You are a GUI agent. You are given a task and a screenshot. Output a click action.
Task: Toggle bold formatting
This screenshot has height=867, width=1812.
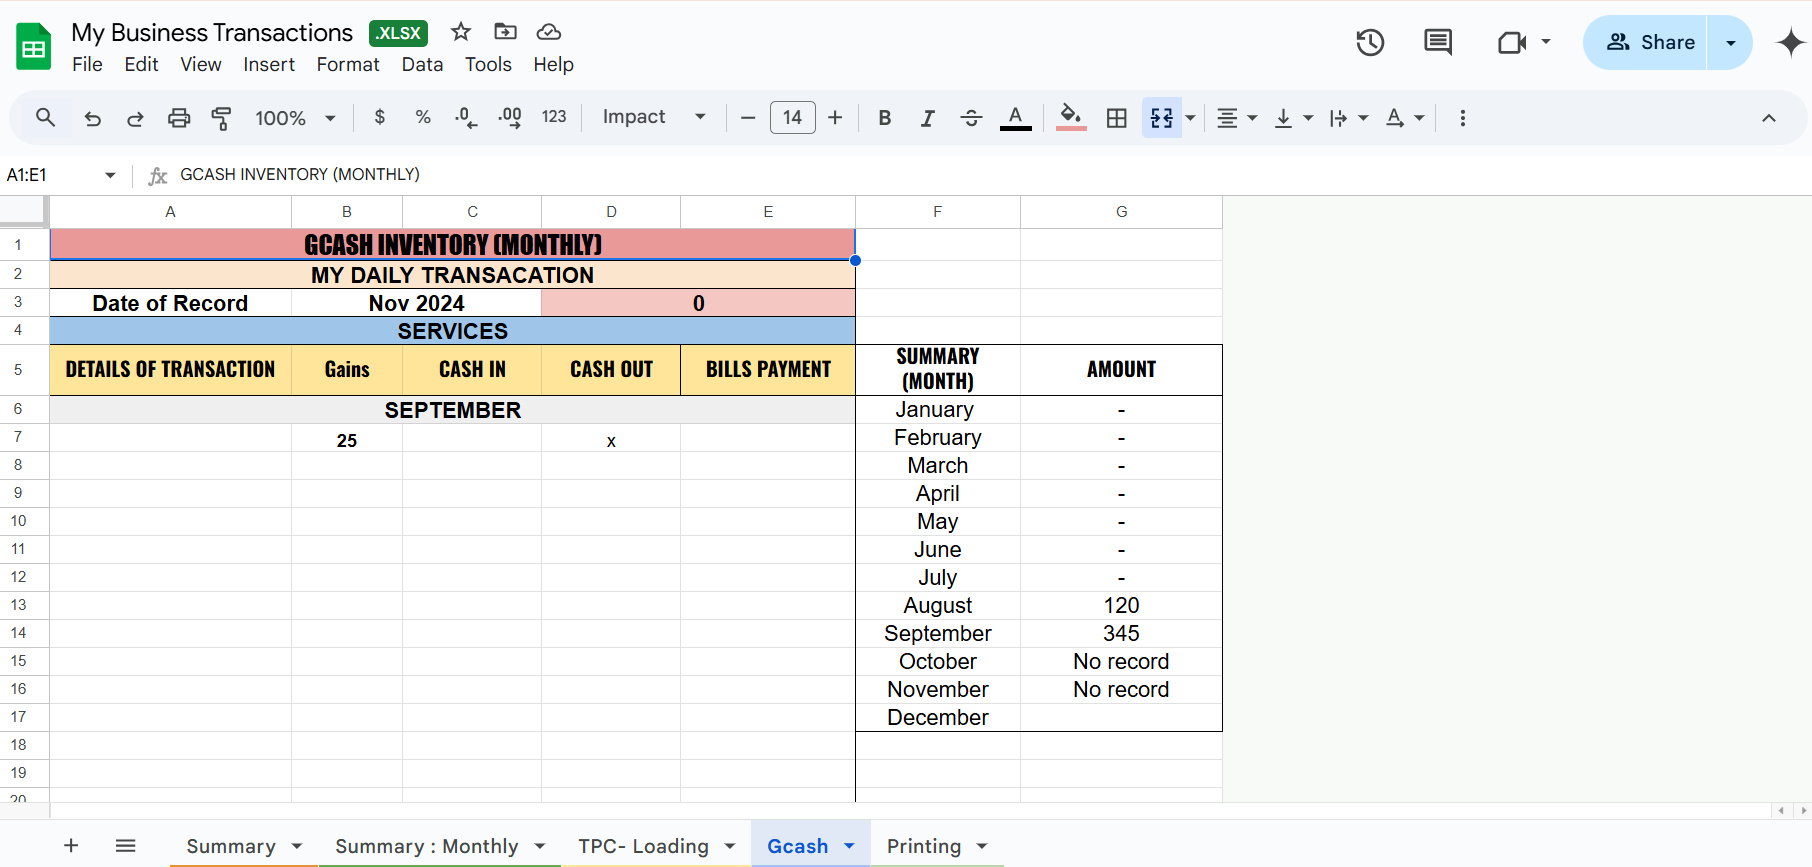[x=884, y=118]
